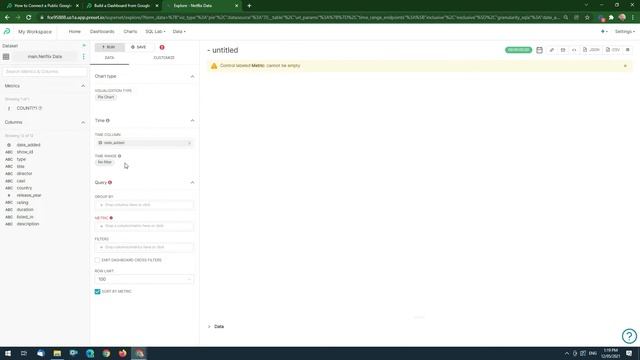This screenshot has width=640, height=360.
Task: Click the embed code brackets icon
Action: (574, 50)
